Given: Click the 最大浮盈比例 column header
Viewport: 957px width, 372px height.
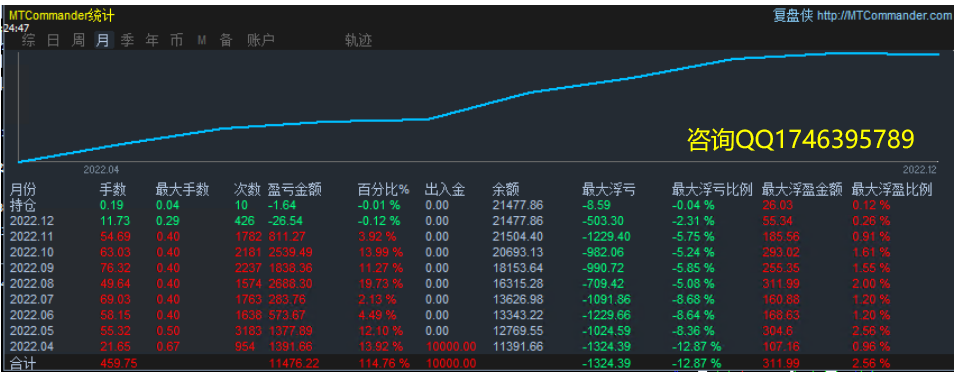Looking at the screenshot, I should tap(892, 190).
